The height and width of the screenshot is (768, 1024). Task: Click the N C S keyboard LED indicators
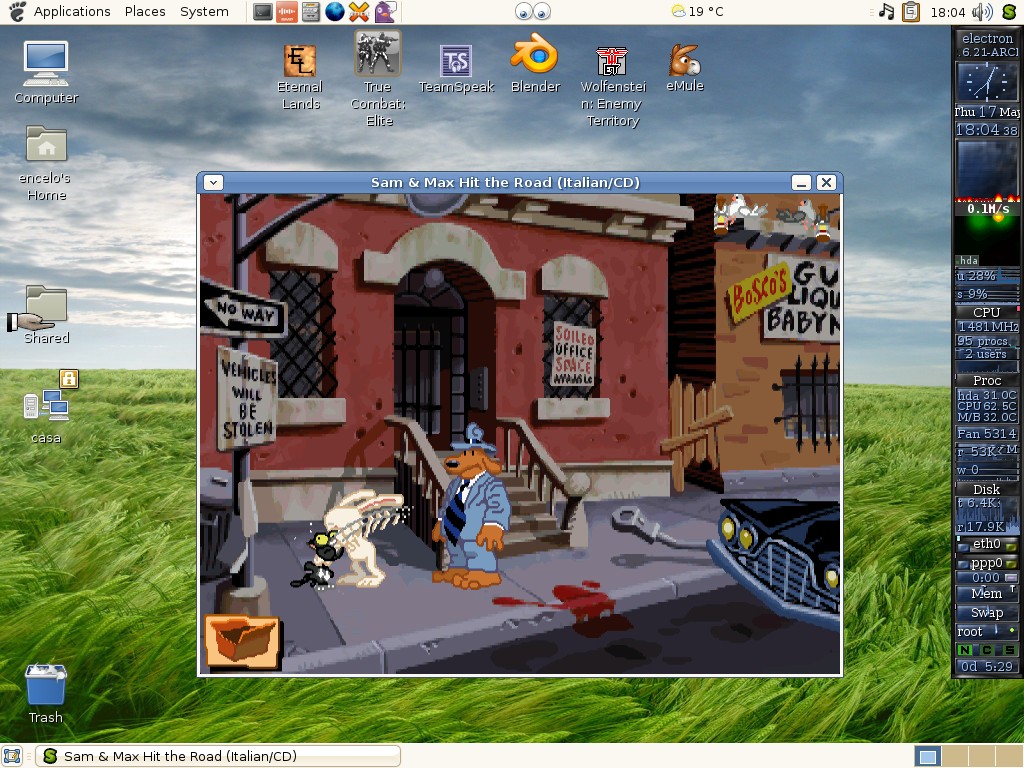click(986, 650)
